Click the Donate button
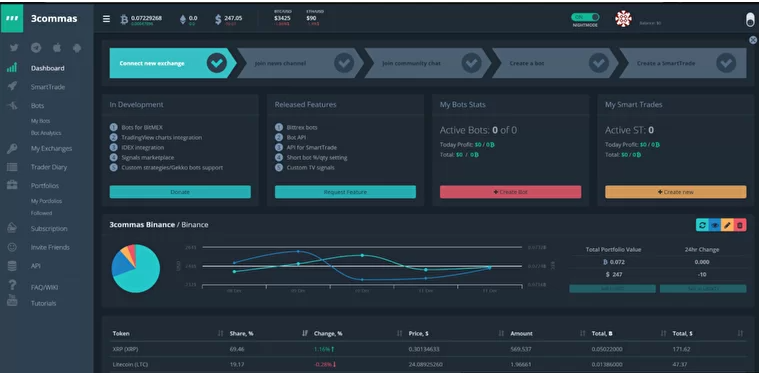The image size is (759, 373). 180,192
